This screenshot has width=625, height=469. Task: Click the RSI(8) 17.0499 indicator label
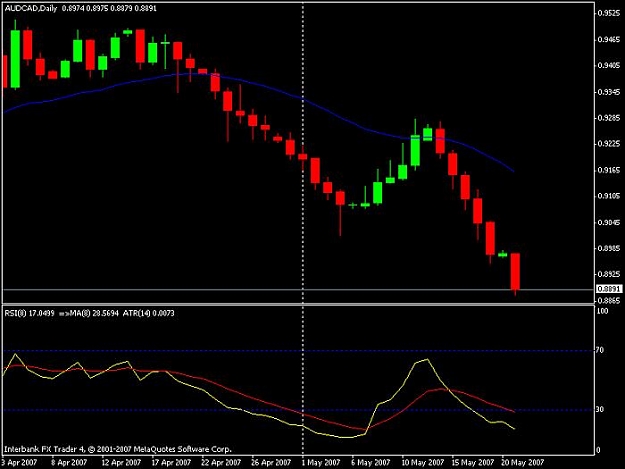click(x=29, y=313)
